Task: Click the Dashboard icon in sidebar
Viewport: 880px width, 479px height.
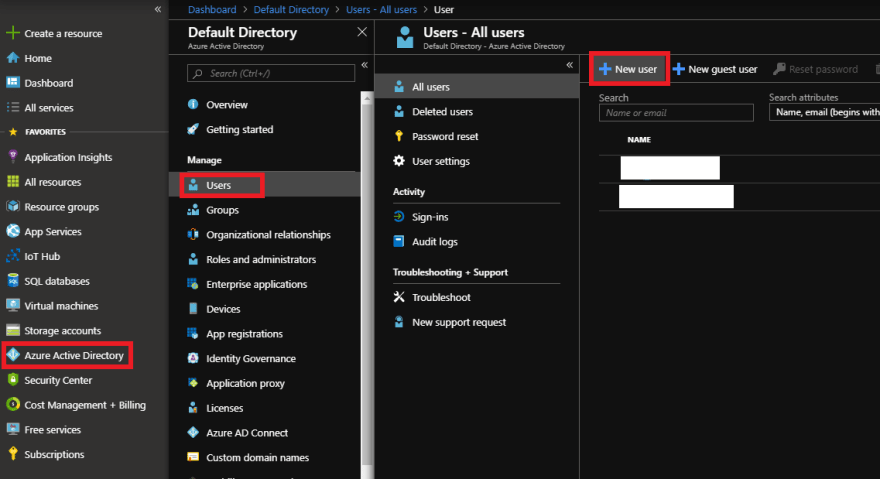Action: point(12,83)
